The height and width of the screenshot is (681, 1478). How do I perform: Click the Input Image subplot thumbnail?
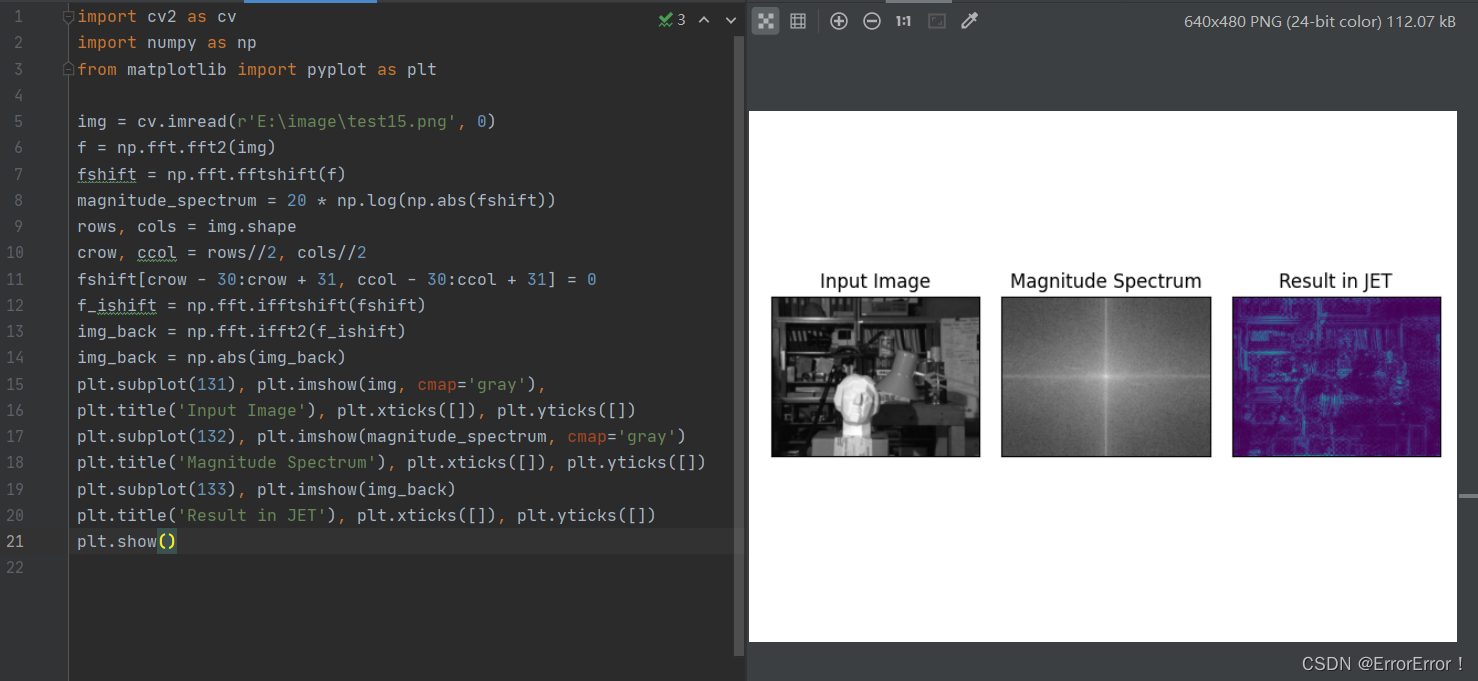coord(876,377)
